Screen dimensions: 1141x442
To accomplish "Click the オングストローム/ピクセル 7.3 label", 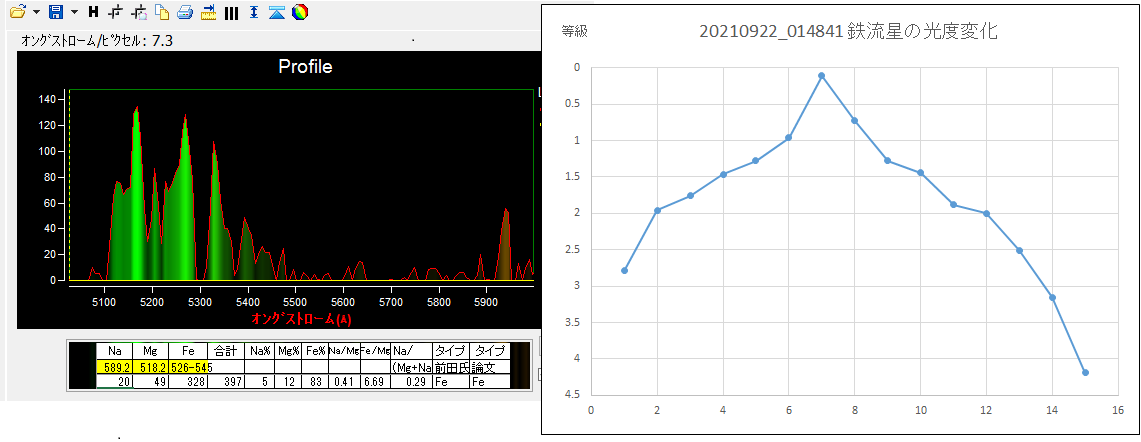I will point(97,40).
